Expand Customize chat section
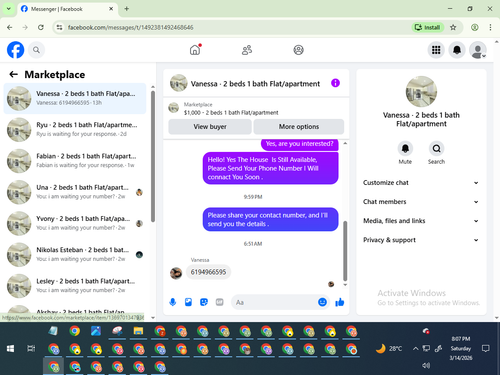 tap(421, 183)
